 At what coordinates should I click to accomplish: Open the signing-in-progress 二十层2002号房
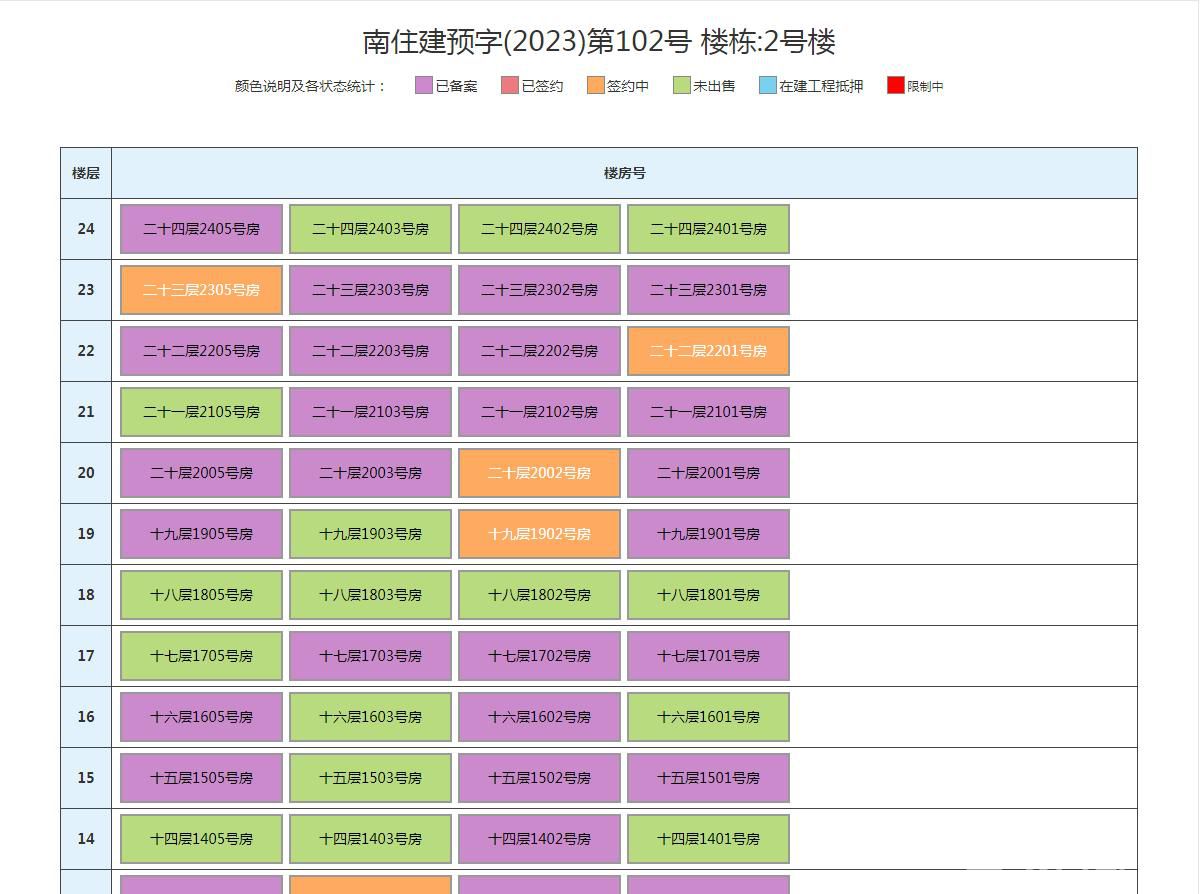(539, 473)
